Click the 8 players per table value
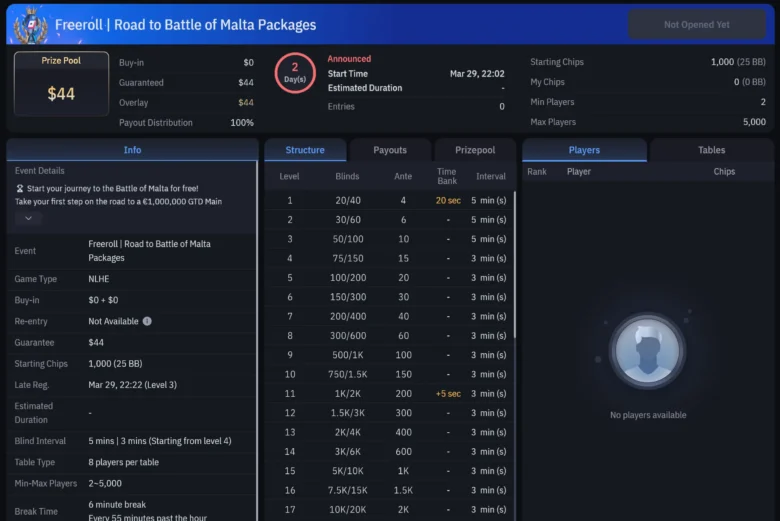The height and width of the screenshot is (521, 780). [x=123, y=462]
